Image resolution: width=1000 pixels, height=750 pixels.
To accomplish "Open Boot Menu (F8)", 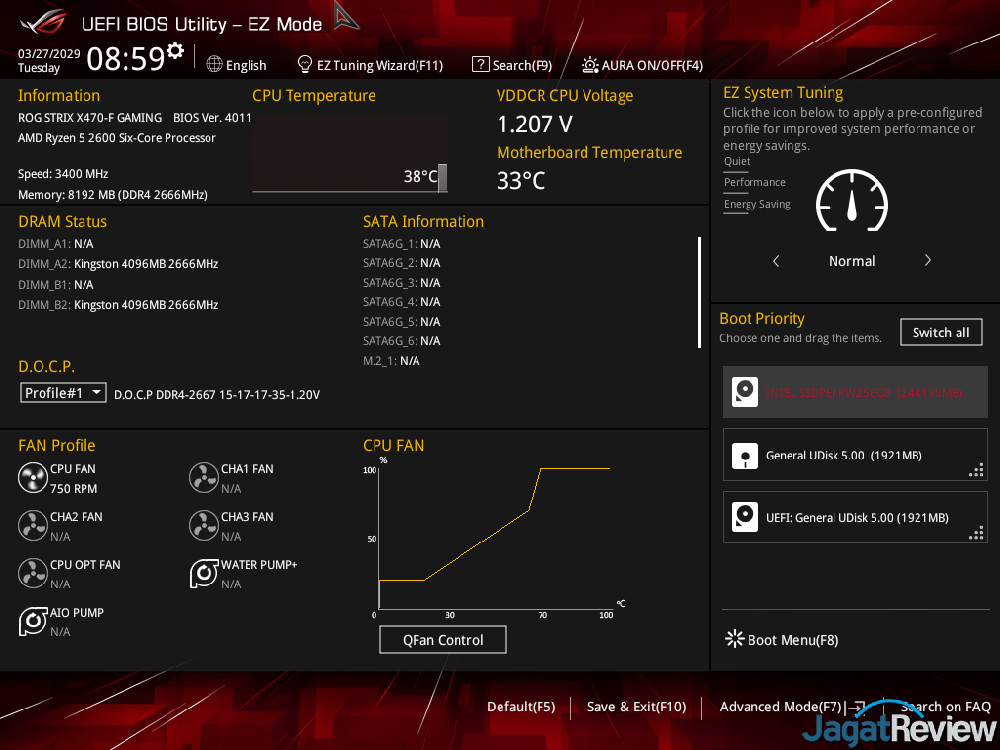I will tap(782, 640).
